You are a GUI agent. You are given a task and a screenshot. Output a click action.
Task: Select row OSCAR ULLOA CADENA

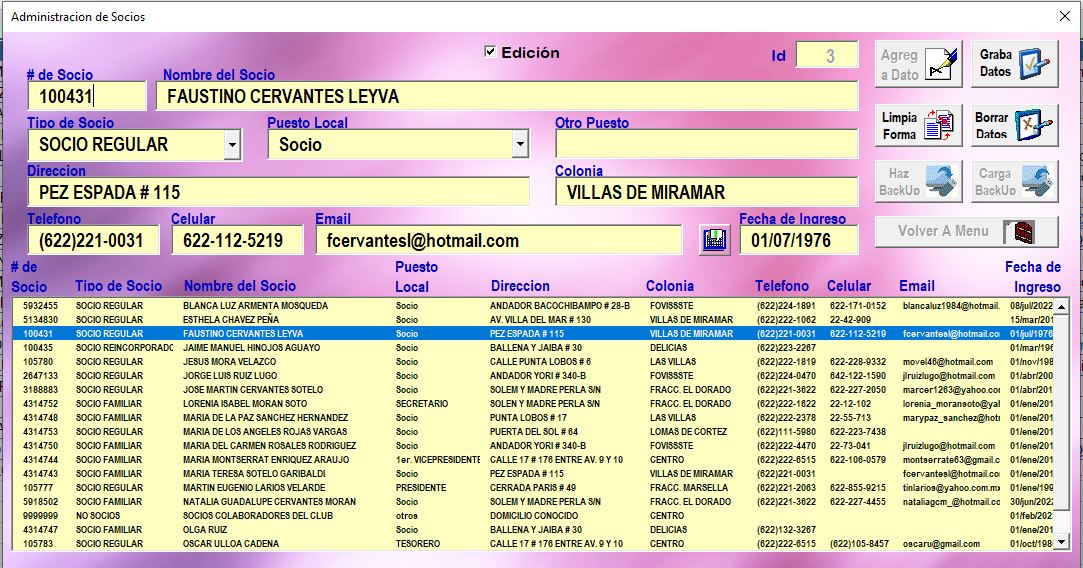click(533, 544)
